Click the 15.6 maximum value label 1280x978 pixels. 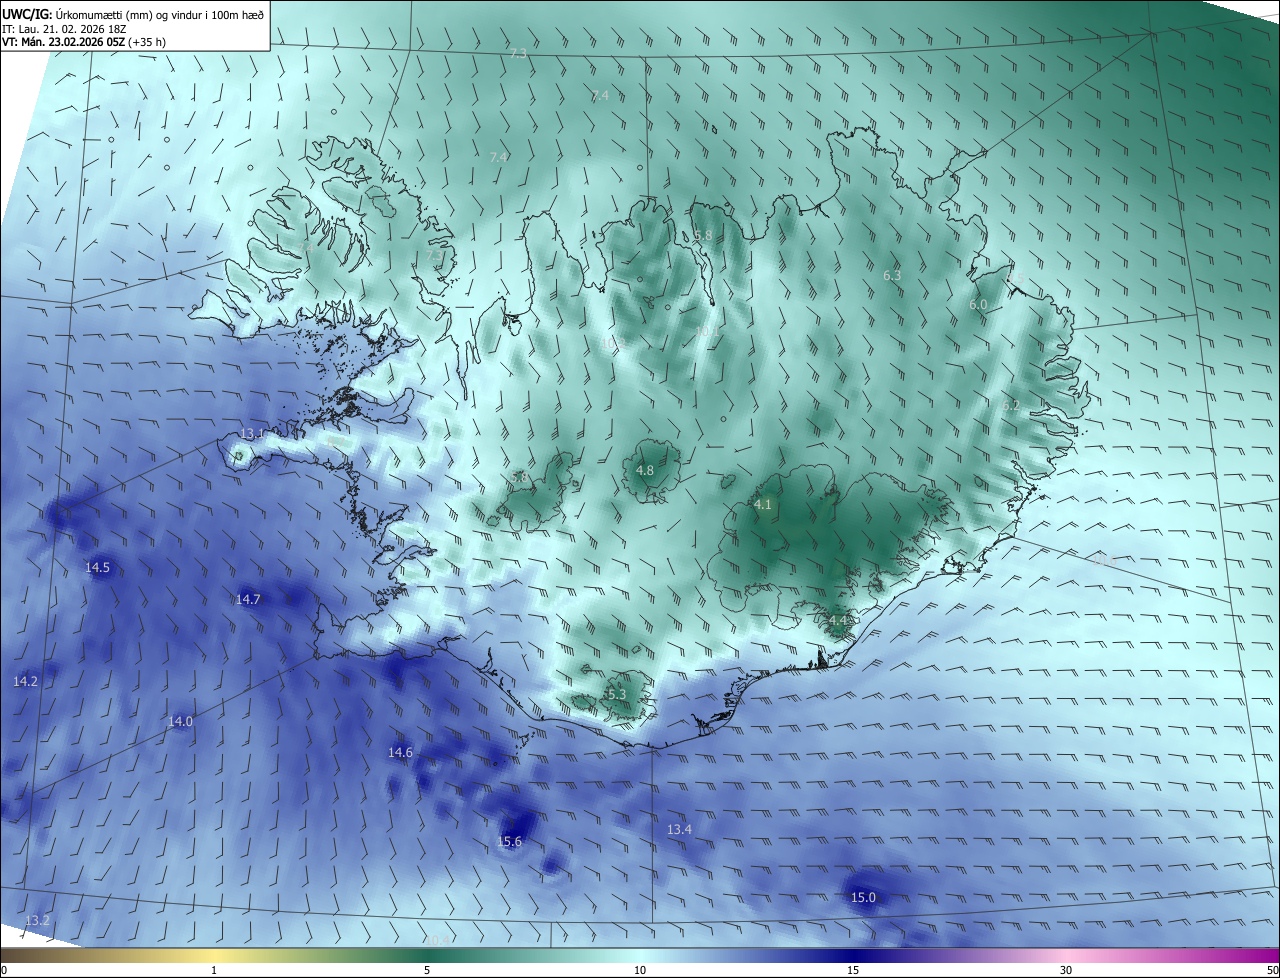coord(509,841)
